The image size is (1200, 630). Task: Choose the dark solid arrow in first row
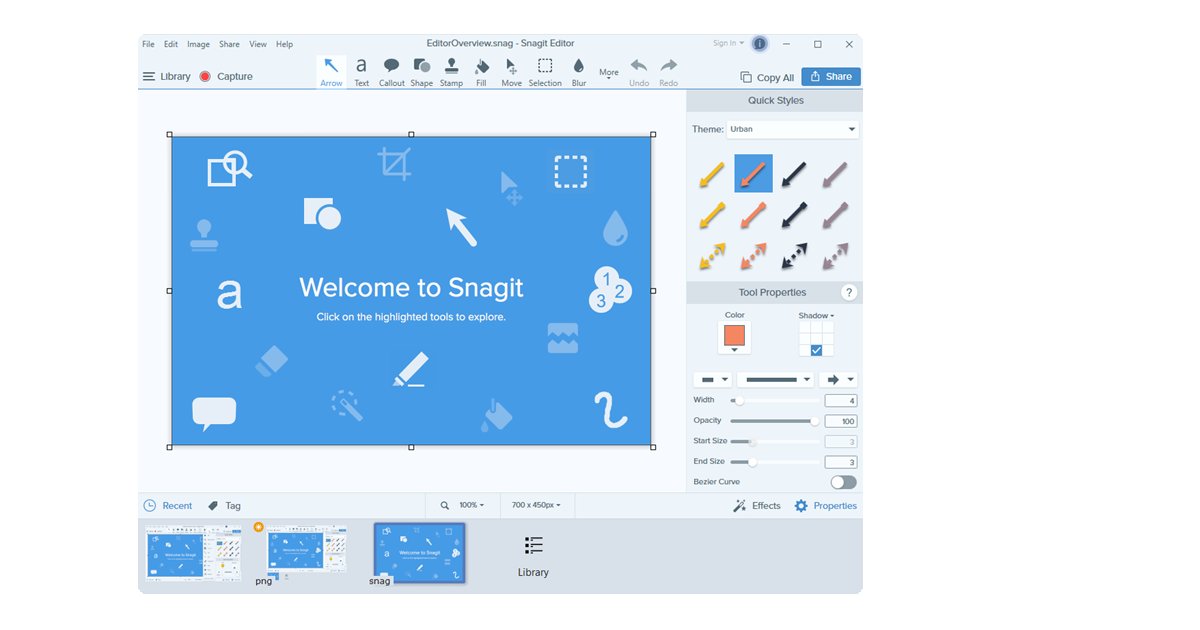pos(793,174)
